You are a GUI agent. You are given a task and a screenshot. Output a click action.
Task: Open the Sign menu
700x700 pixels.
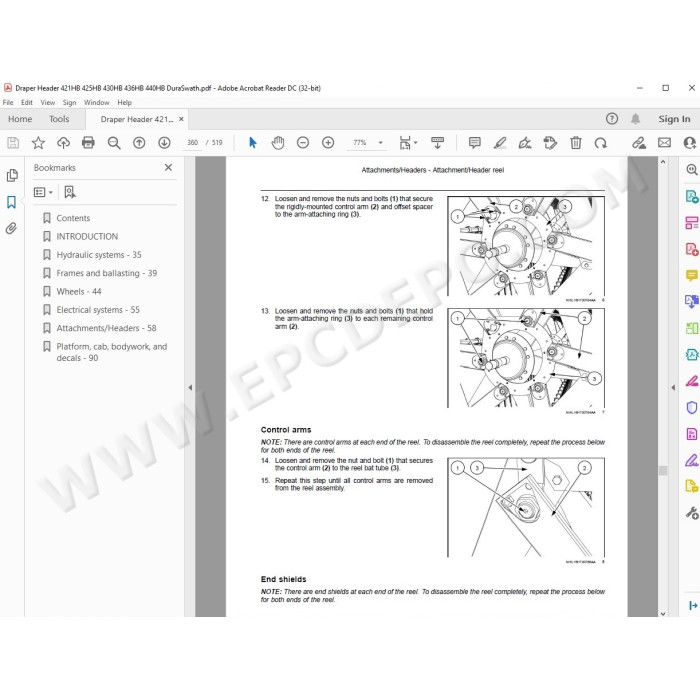click(69, 103)
